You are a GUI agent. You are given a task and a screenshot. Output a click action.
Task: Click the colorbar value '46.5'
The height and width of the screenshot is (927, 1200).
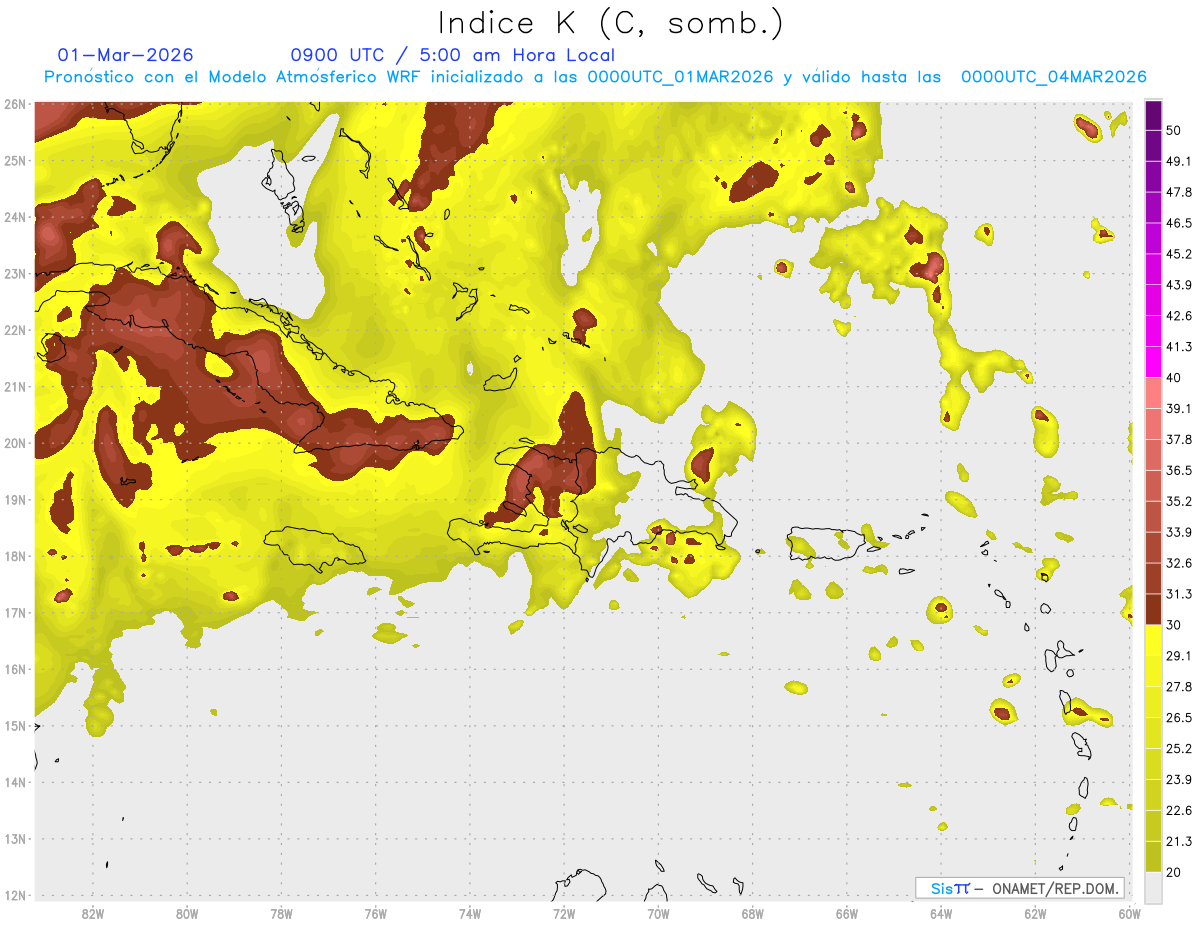[1179, 223]
